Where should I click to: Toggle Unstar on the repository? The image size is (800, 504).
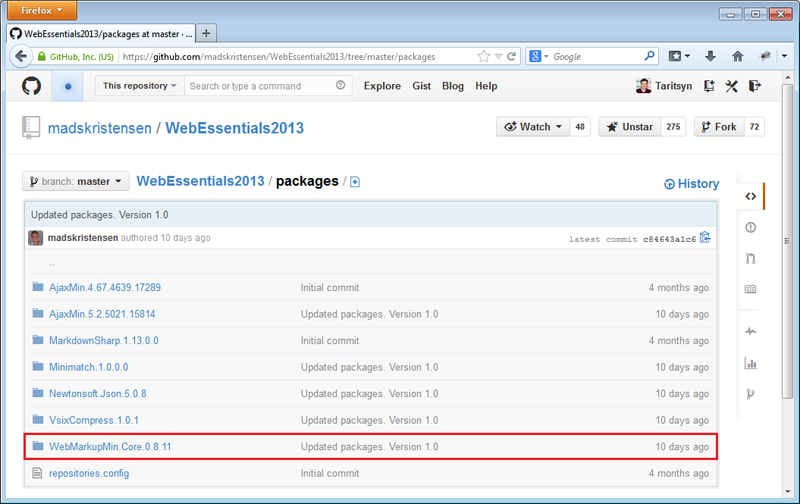point(630,127)
